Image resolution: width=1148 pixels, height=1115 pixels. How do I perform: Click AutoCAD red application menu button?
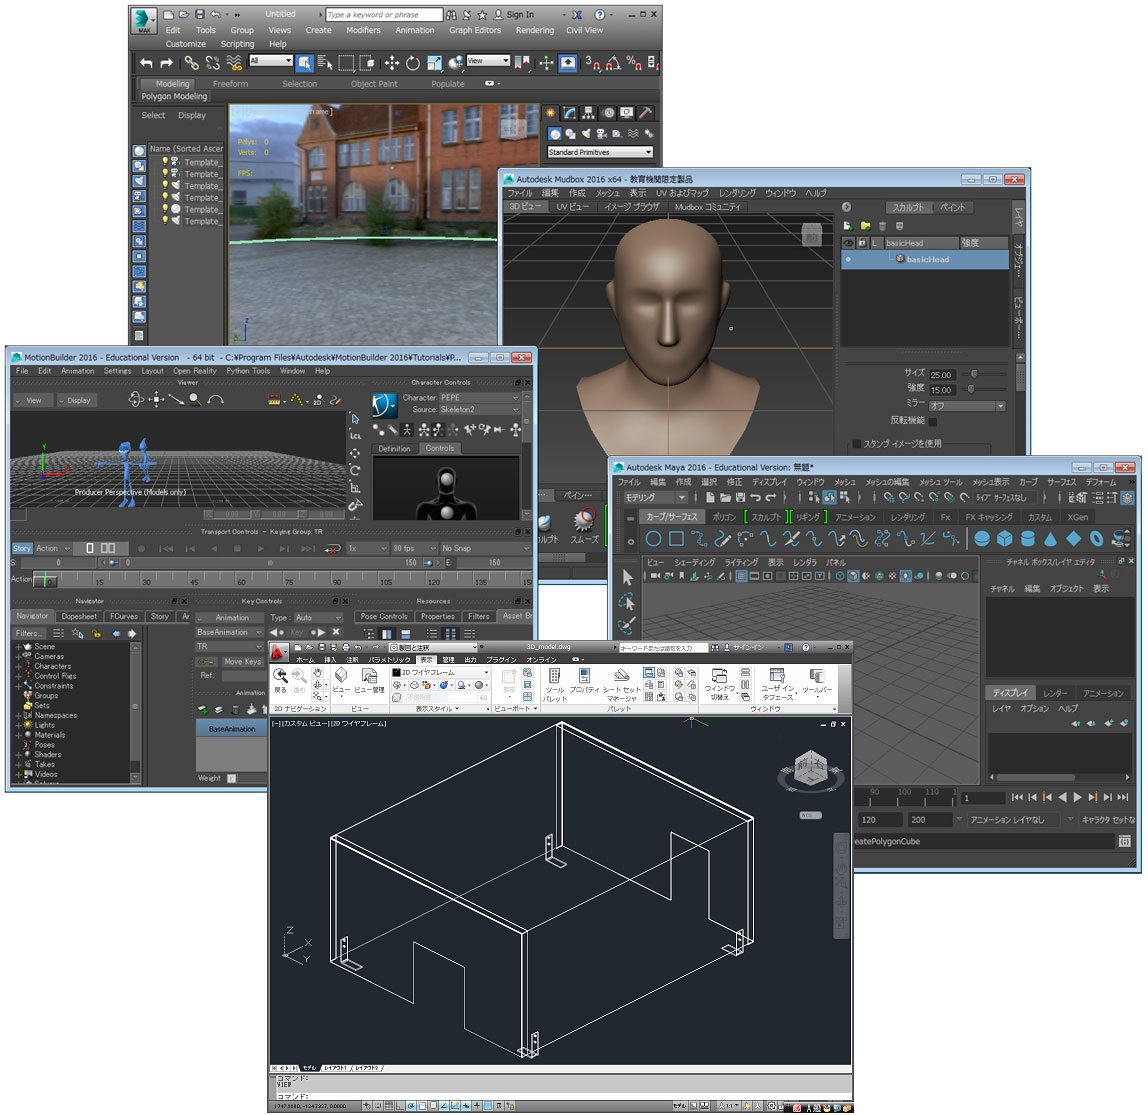[x=279, y=651]
